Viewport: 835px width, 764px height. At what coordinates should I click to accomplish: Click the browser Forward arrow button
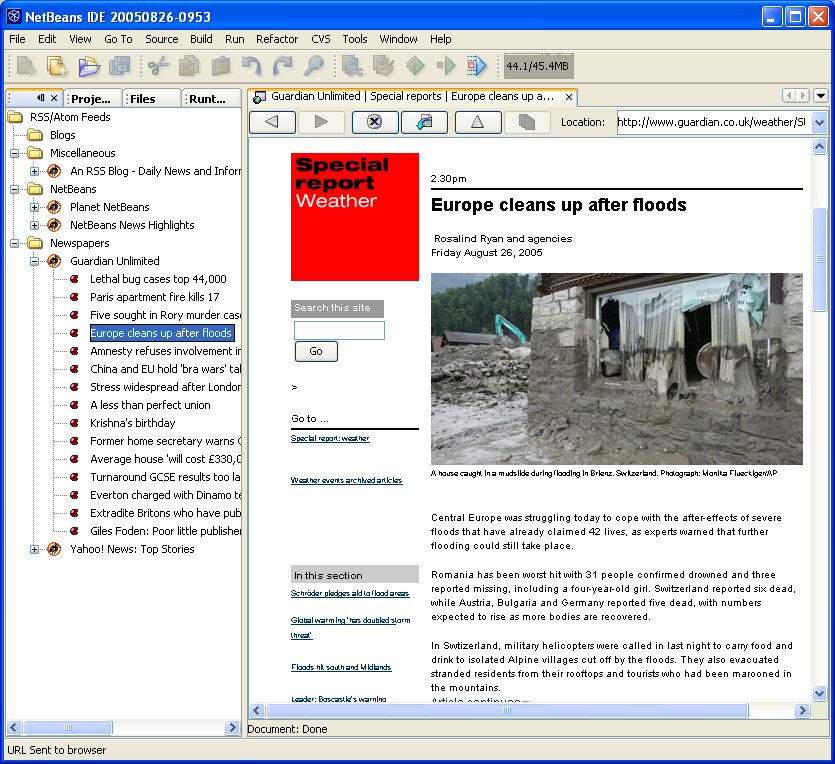pos(321,122)
